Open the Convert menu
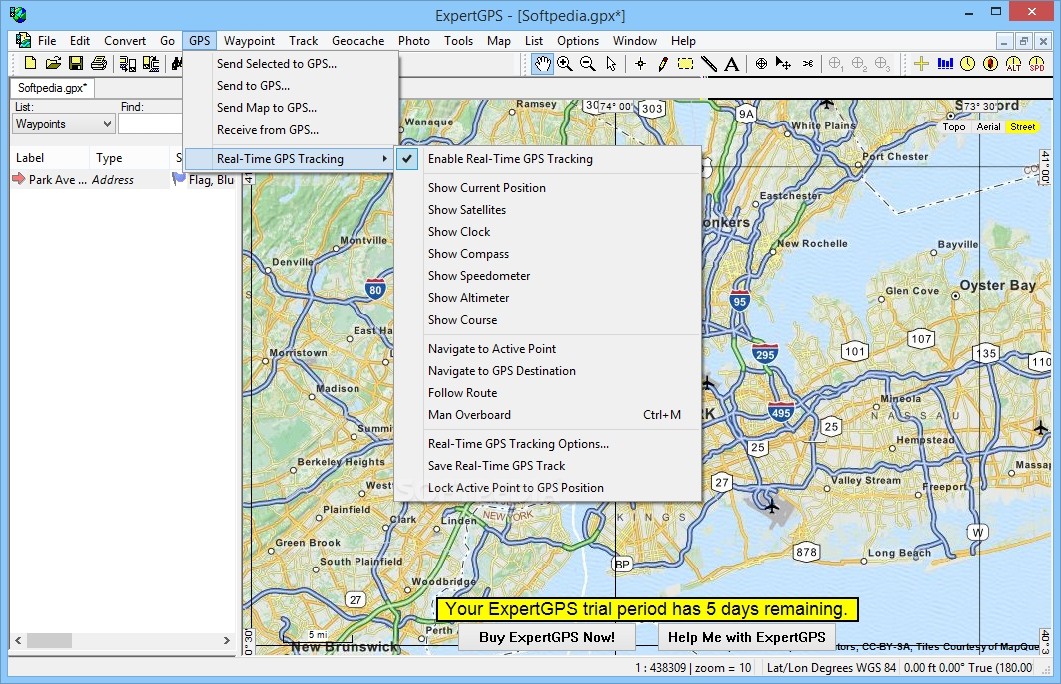This screenshot has height=684, width=1061. click(125, 41)
